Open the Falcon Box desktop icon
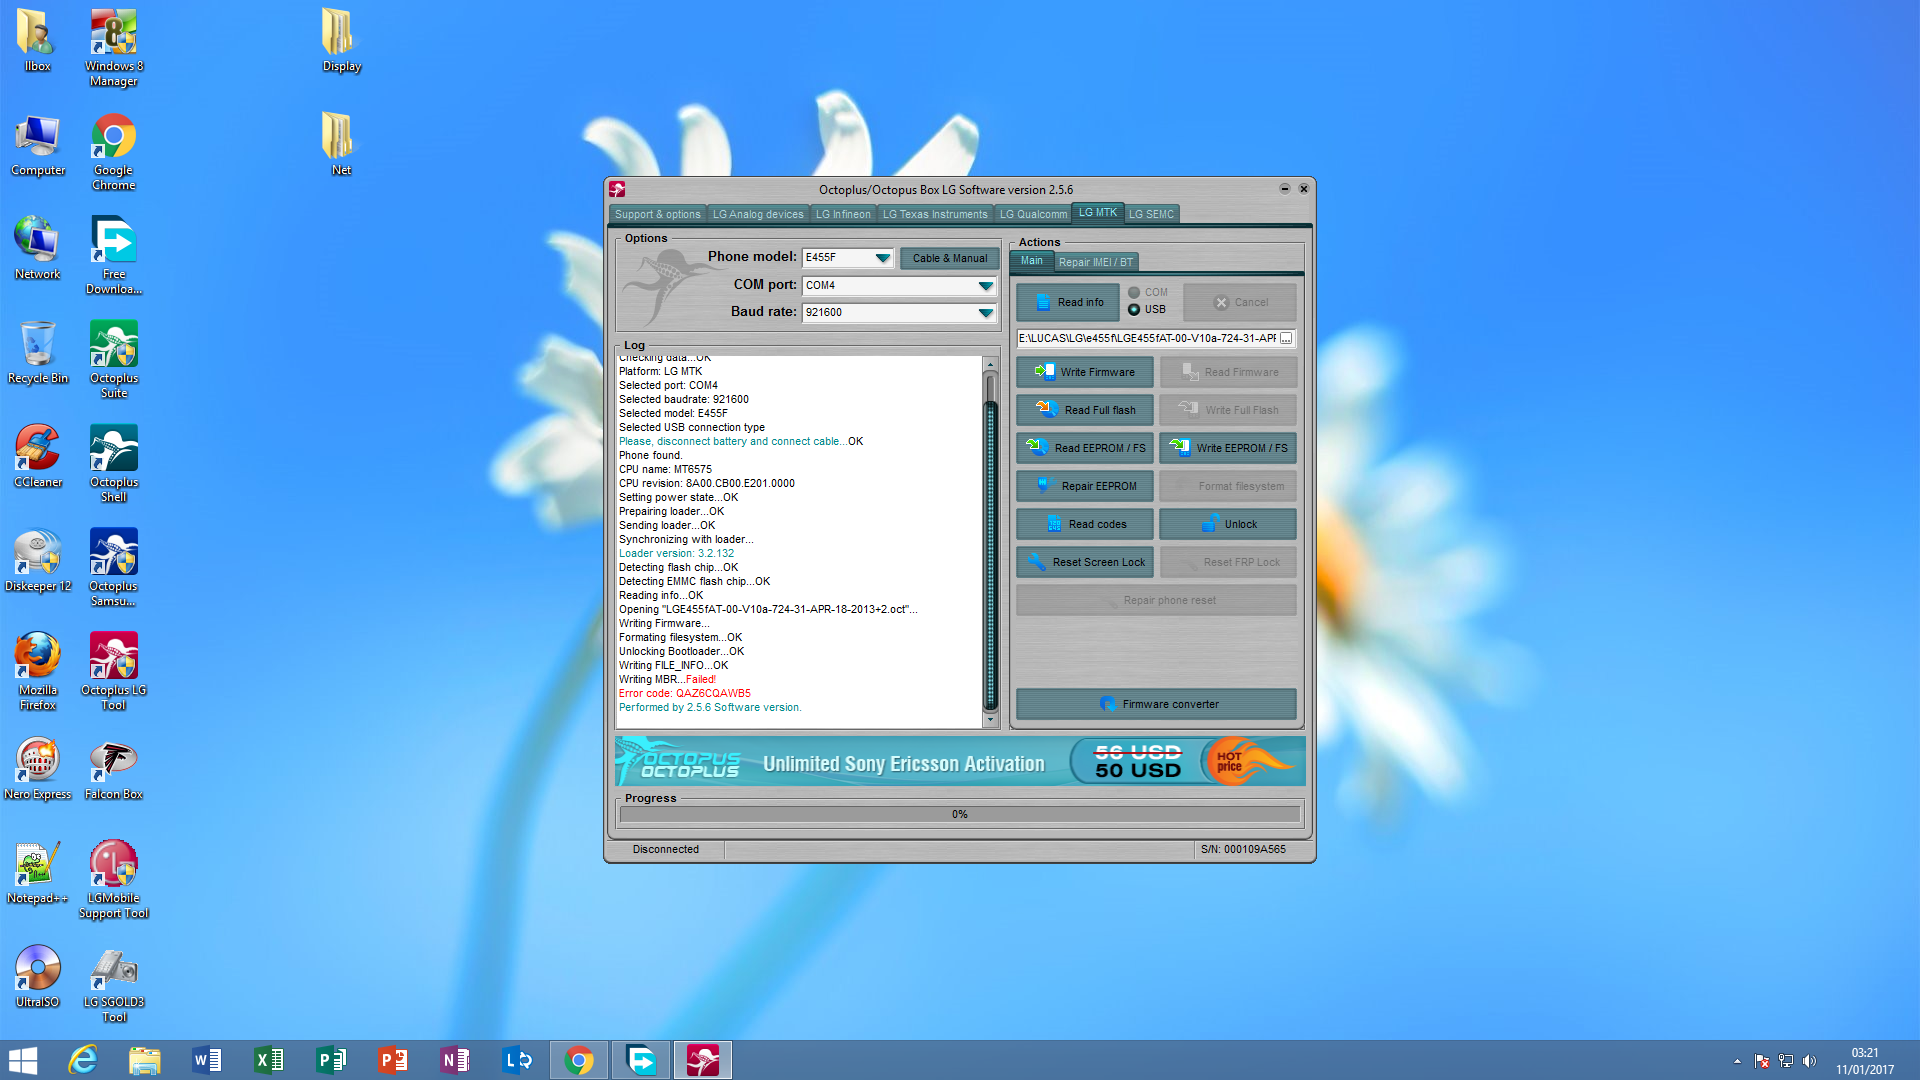The image size is (1920, 1080). (x=113, y=768)
